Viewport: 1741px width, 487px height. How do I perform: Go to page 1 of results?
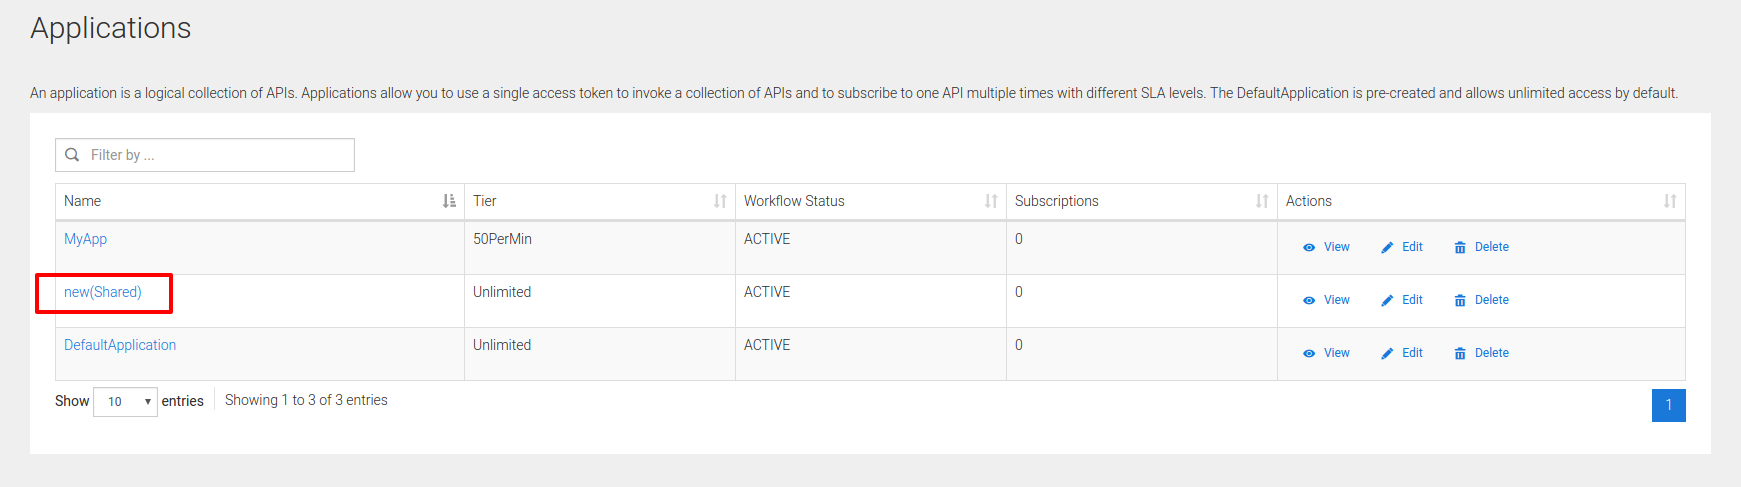(x=1668, y=405)
